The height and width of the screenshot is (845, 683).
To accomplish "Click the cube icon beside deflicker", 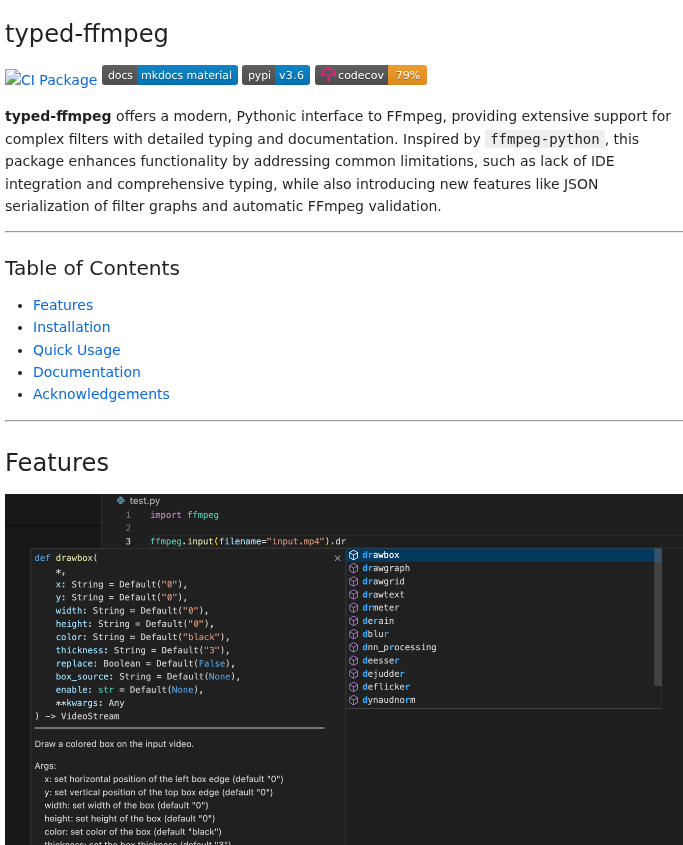I will [353, 686].
